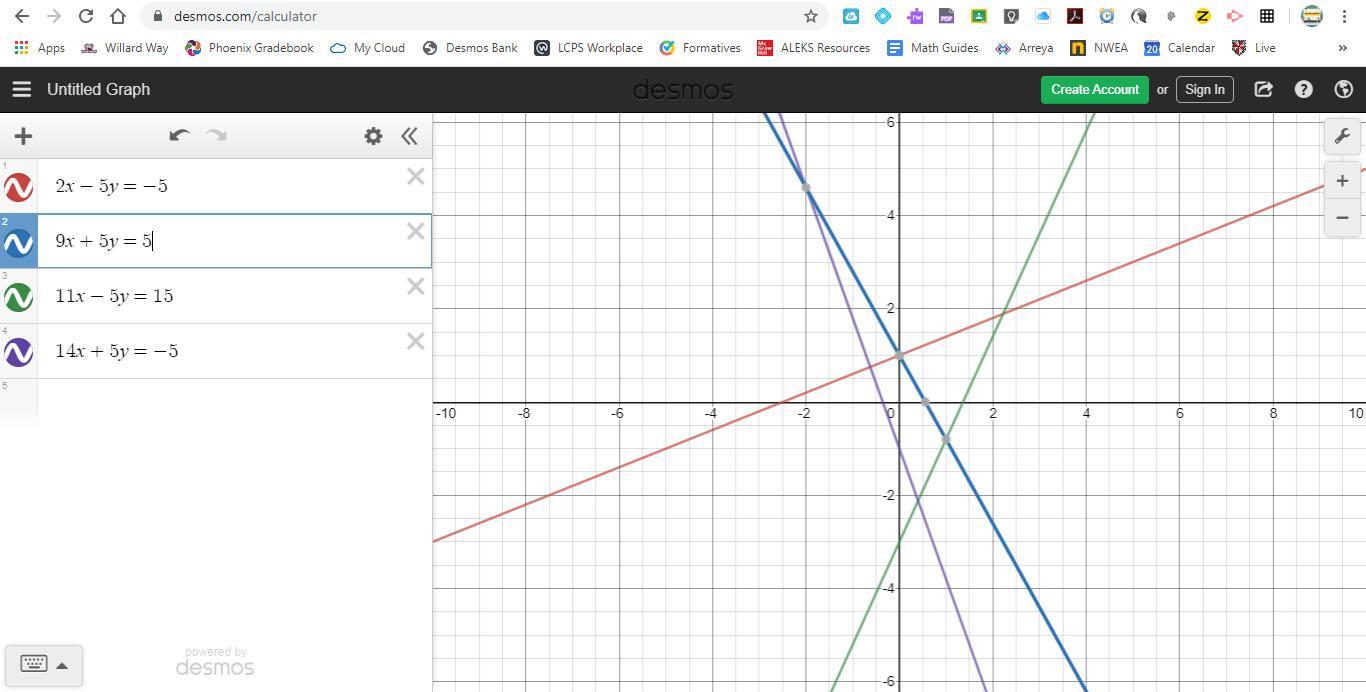
Task: Open the LCPS Workplace bookmark
Action: click(x=588, y=47)
